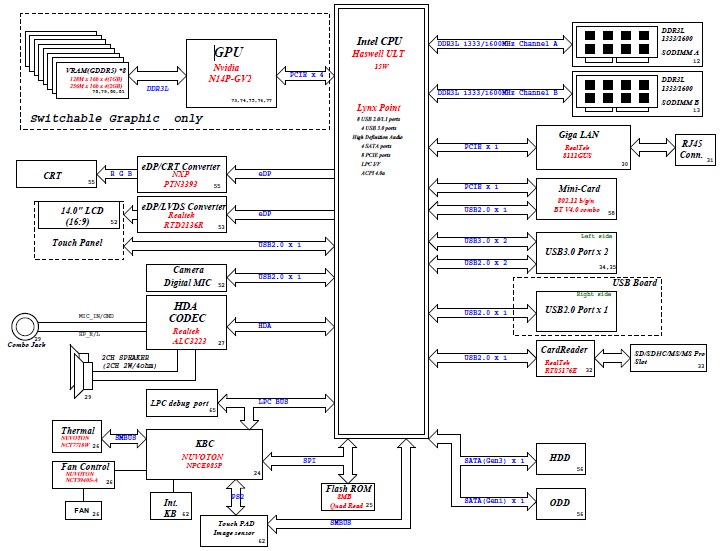Select the 14.0" LCD (16:9) block
The height and width of the screenshot is (551, 722).
(x=79, y=215)
